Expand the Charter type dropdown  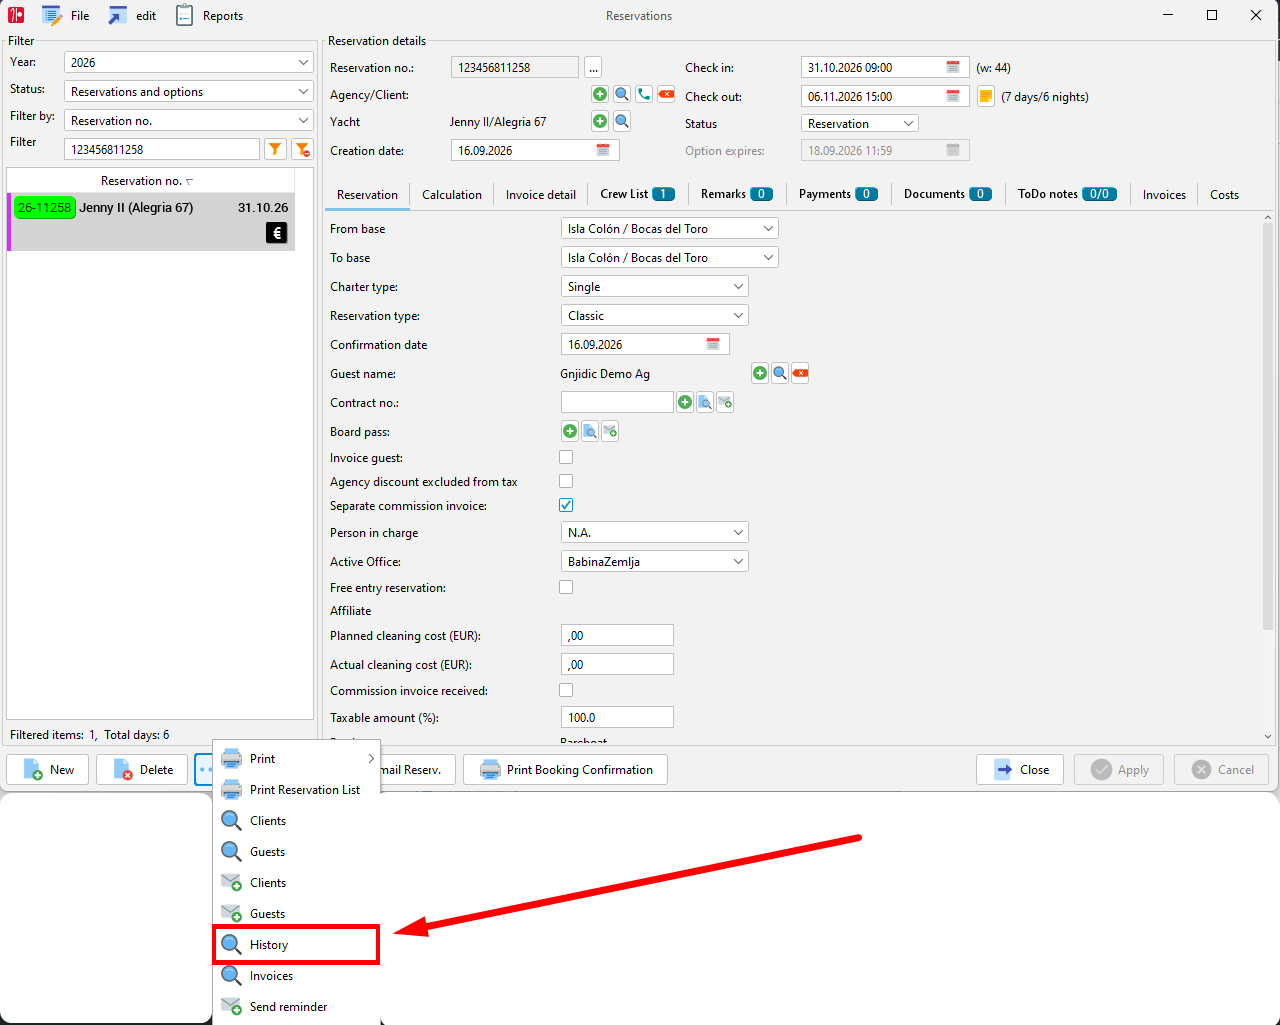(655, 286)
